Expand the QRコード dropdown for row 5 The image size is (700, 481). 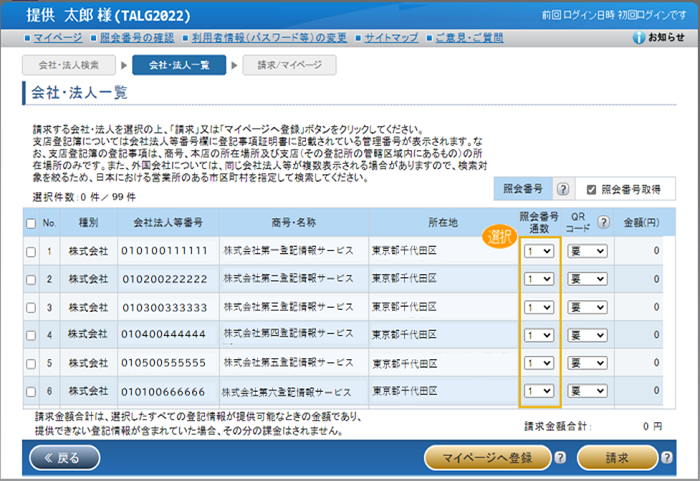coord(587,362)
